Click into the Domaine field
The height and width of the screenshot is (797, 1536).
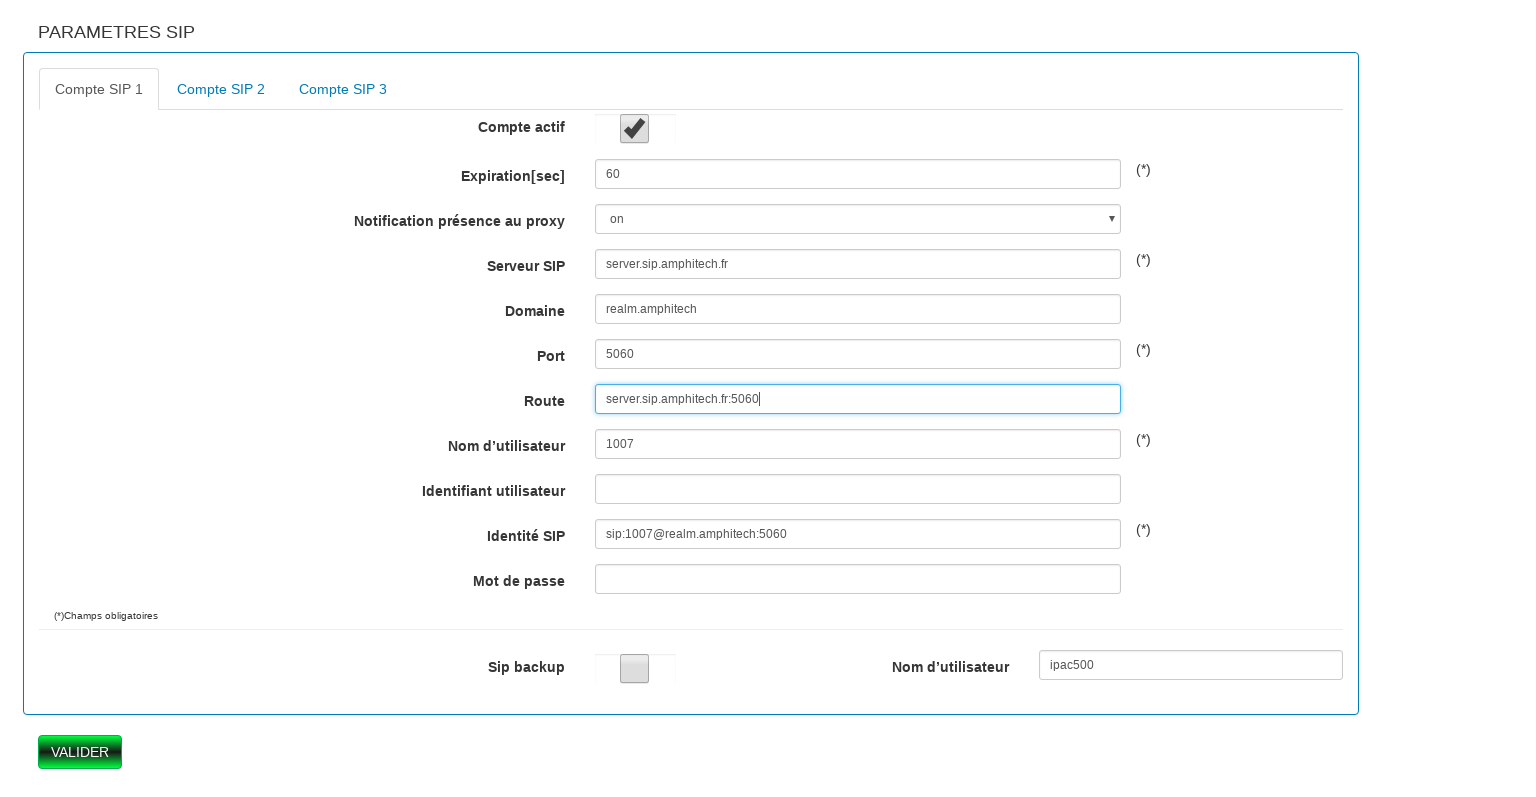pos(856,309)
